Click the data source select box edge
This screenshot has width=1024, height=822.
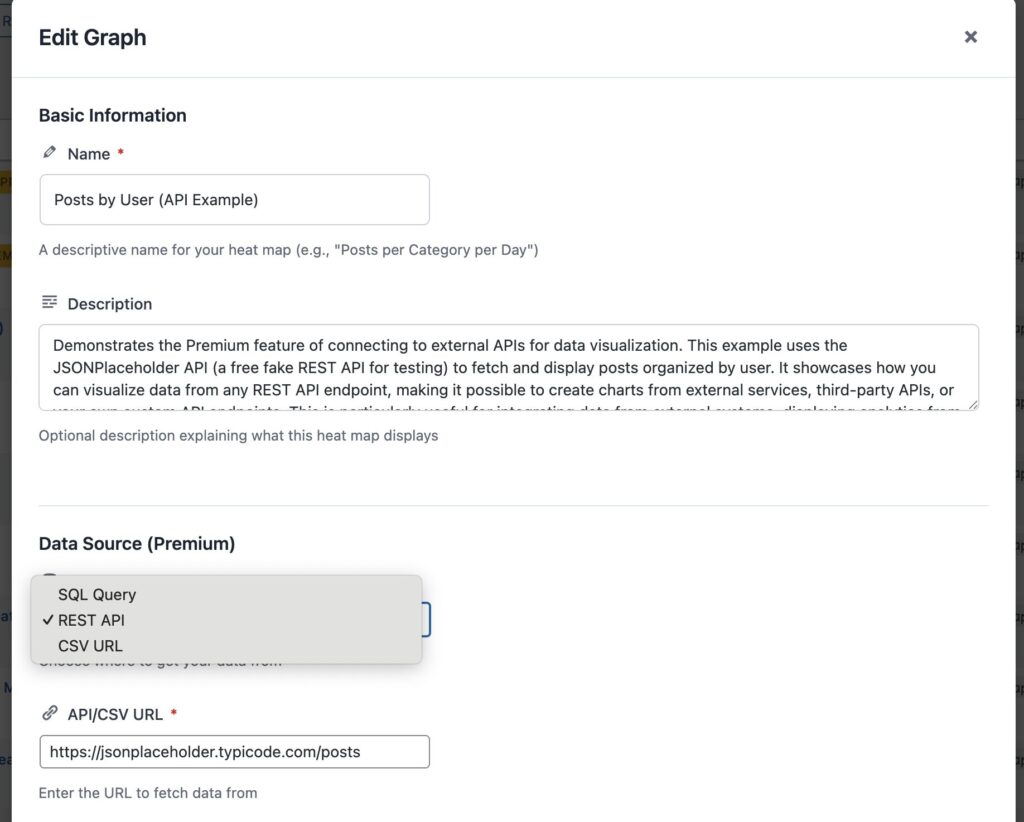[427, 620]
